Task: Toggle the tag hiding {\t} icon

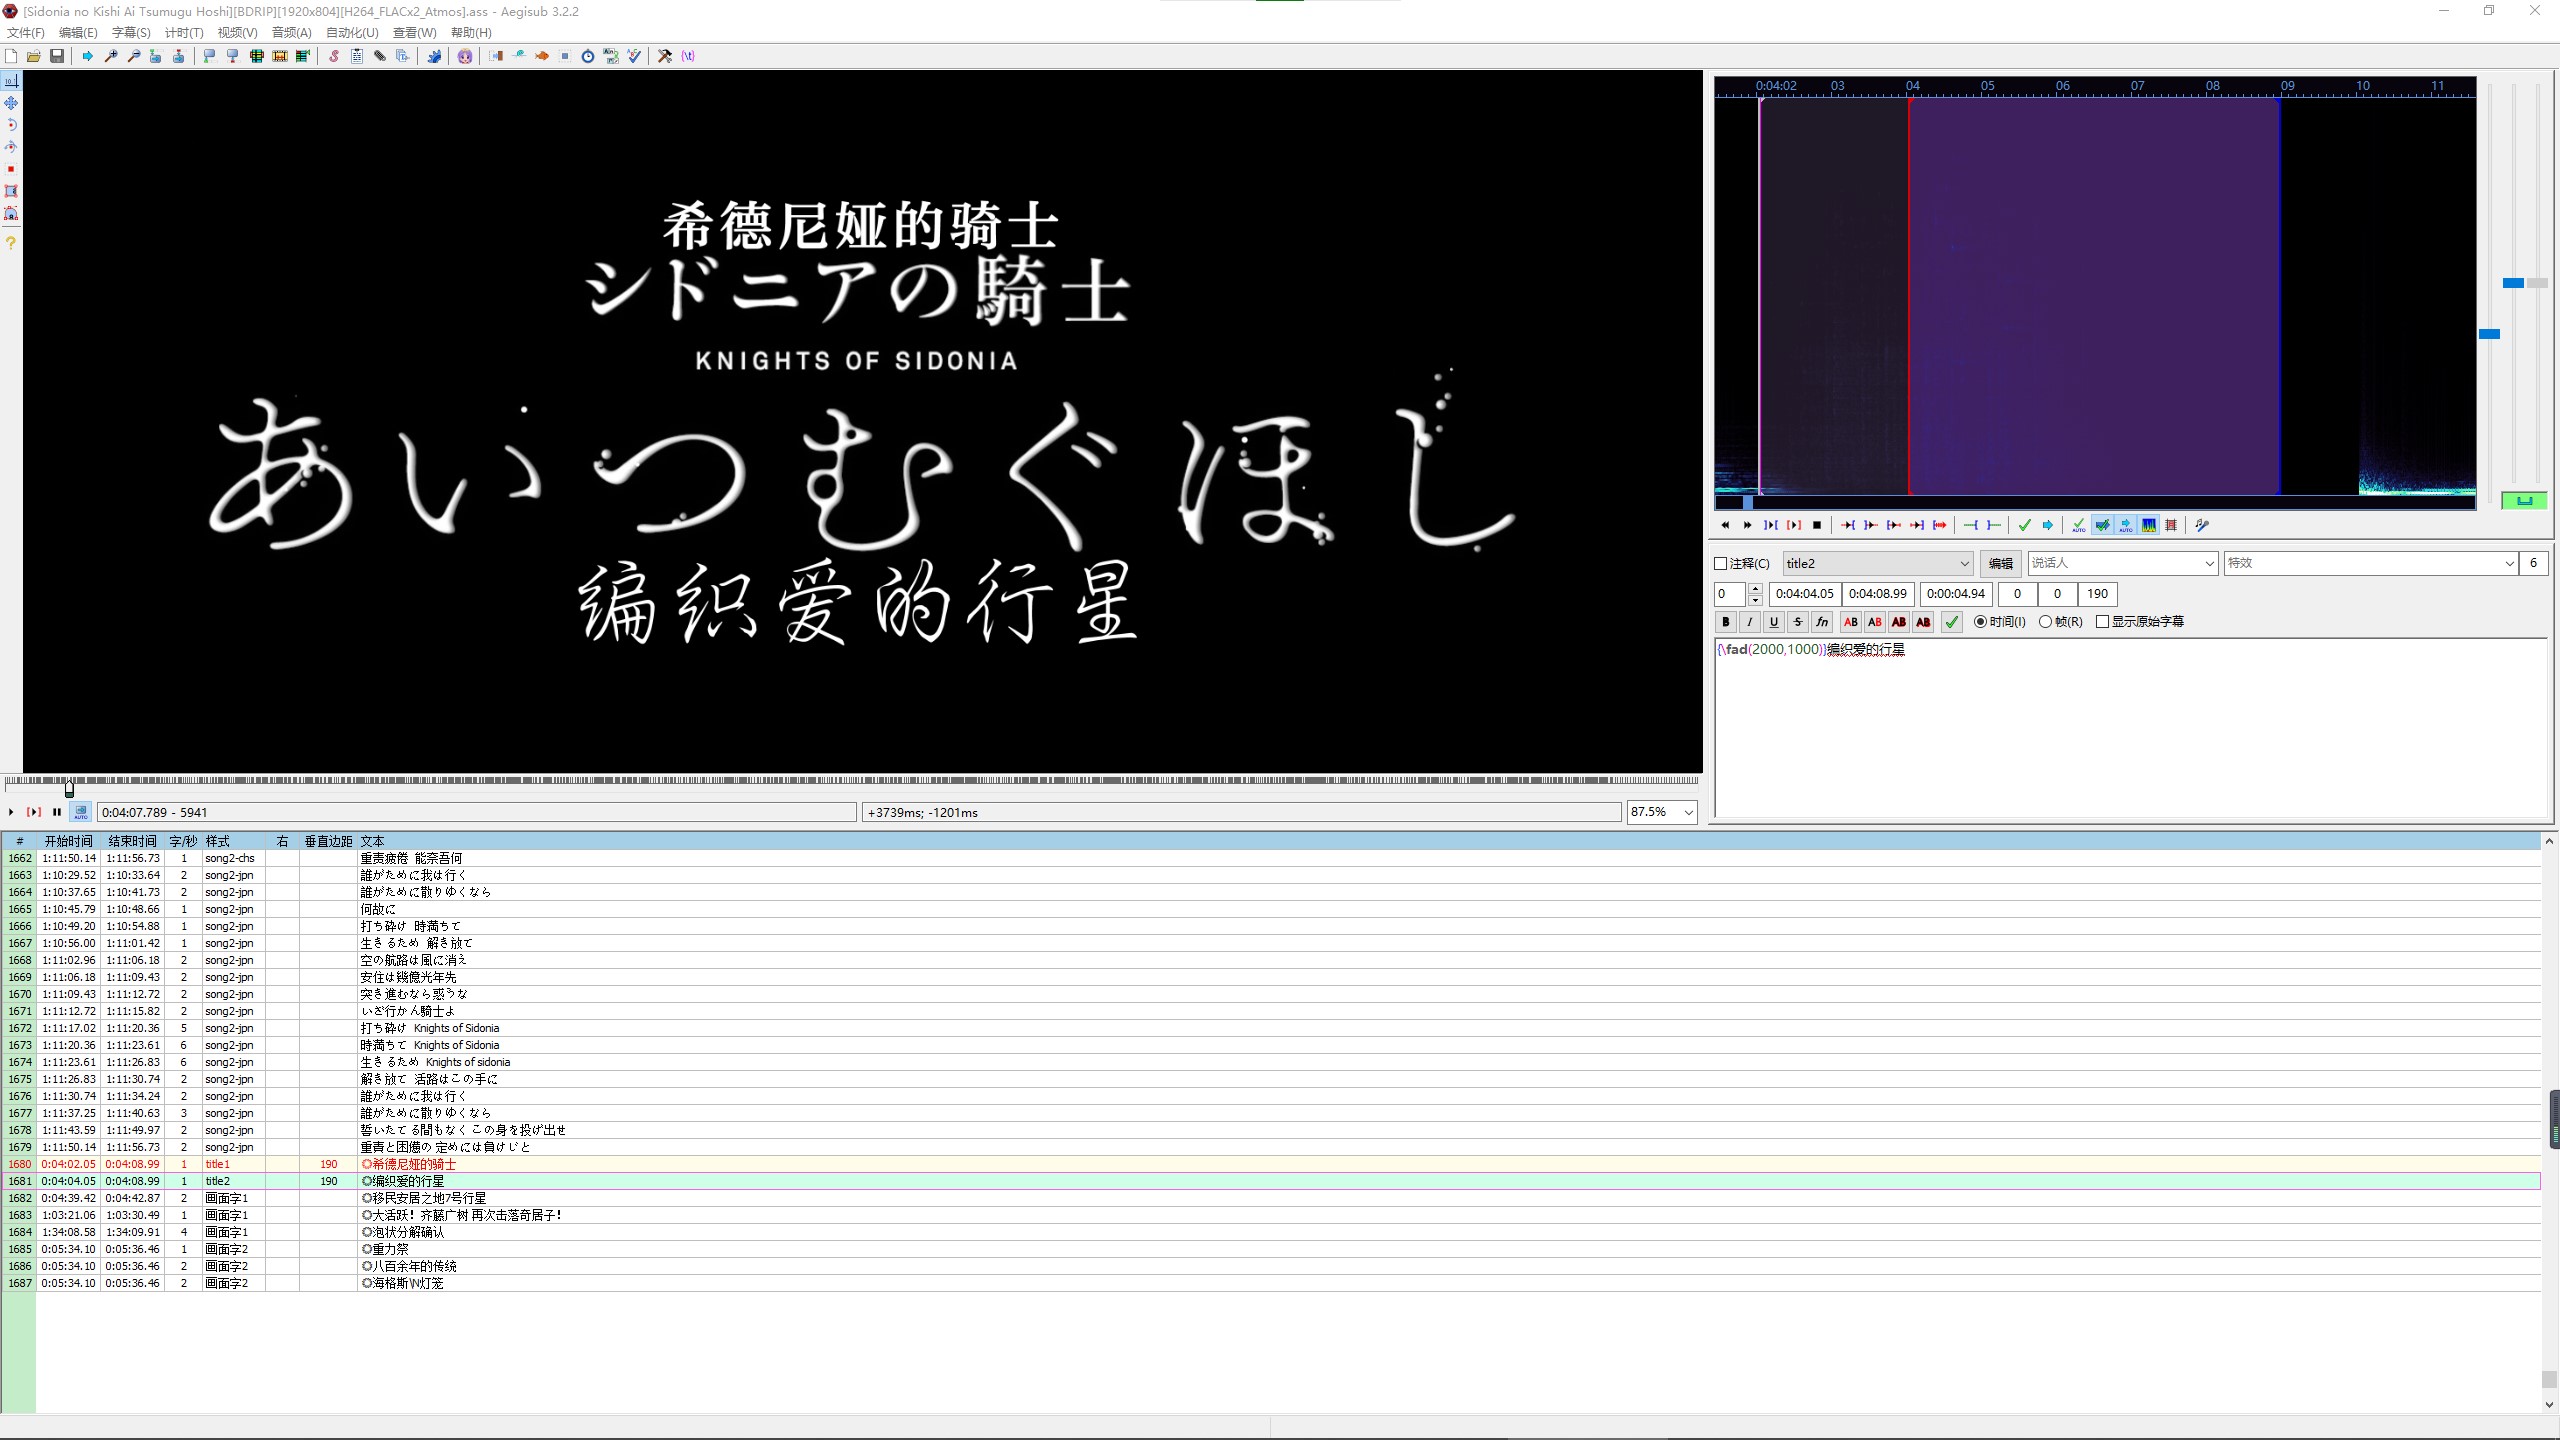Action: (688, 56)
